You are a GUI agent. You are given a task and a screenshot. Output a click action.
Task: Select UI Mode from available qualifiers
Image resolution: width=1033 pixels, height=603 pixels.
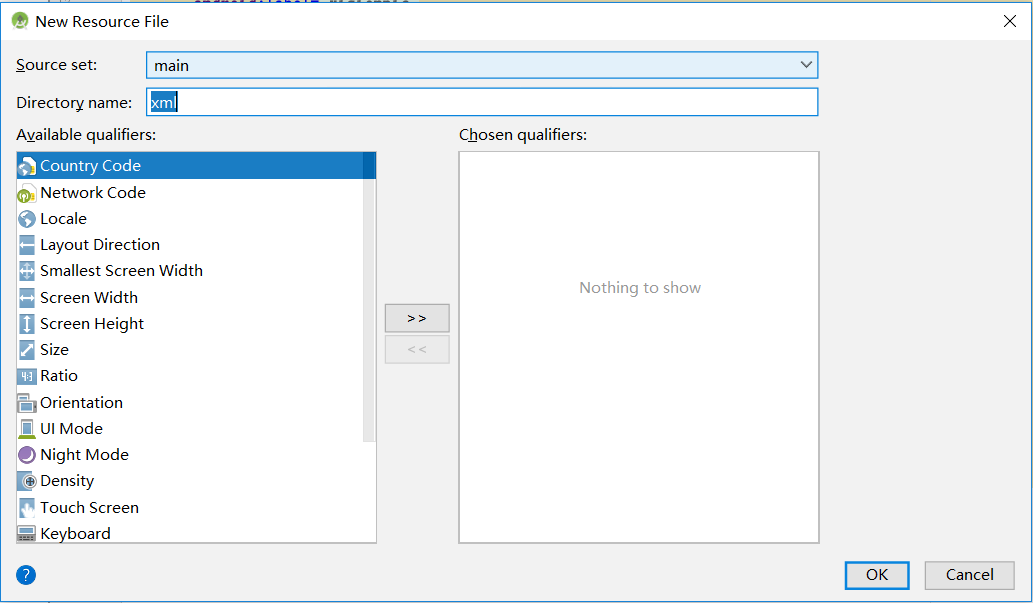71,429
